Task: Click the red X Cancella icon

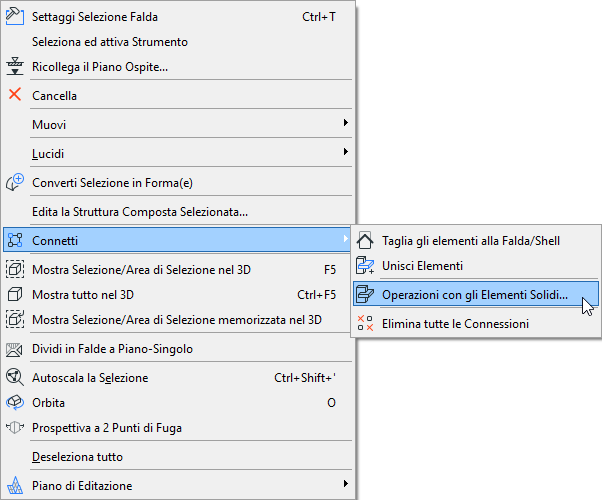Action: (15, 95)
